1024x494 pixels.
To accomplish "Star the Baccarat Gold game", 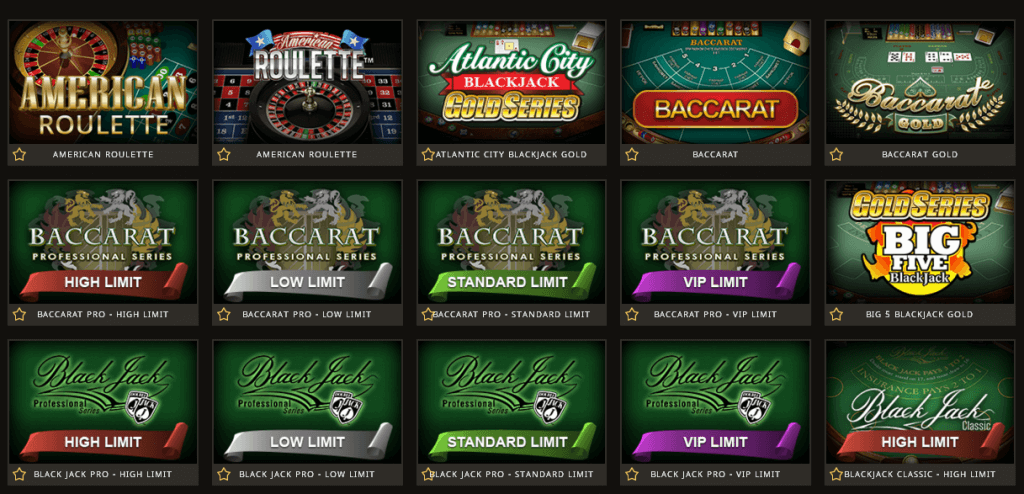I will [x=836, y=155].
